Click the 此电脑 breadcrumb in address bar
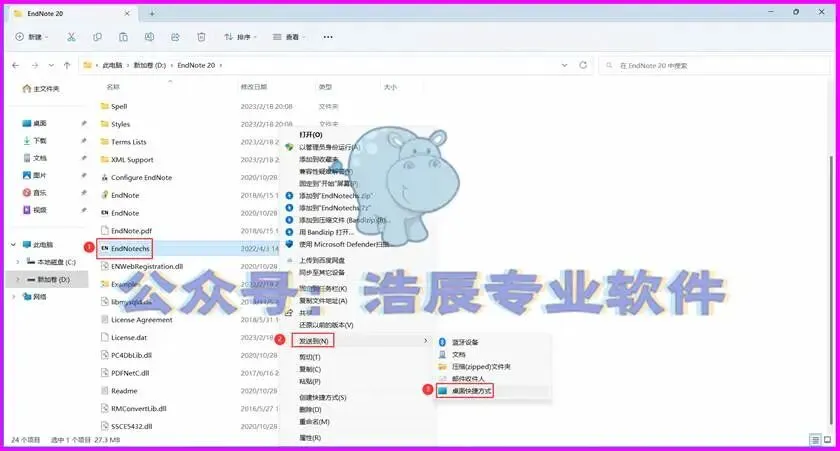This screenshot has width=840, height=451. click(x=112, y=65)
